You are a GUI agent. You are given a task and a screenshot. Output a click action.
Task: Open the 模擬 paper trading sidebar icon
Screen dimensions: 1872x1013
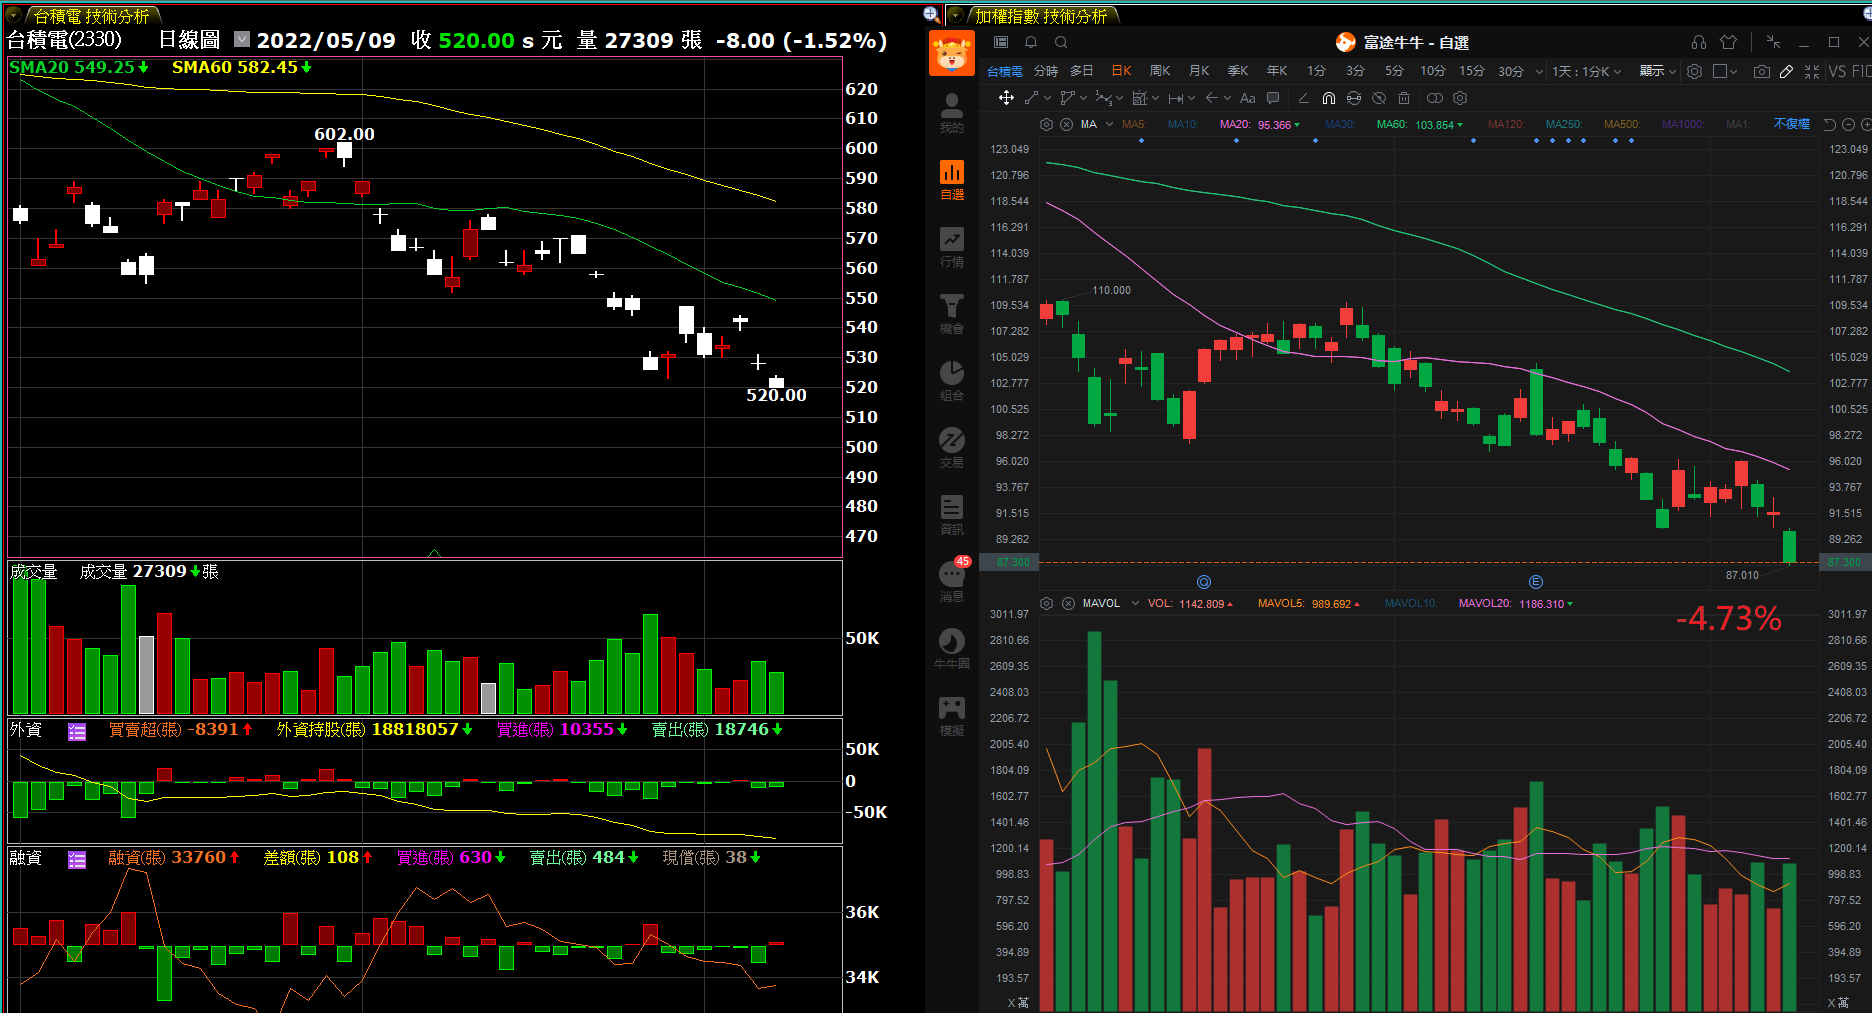[x=951, y=716]
